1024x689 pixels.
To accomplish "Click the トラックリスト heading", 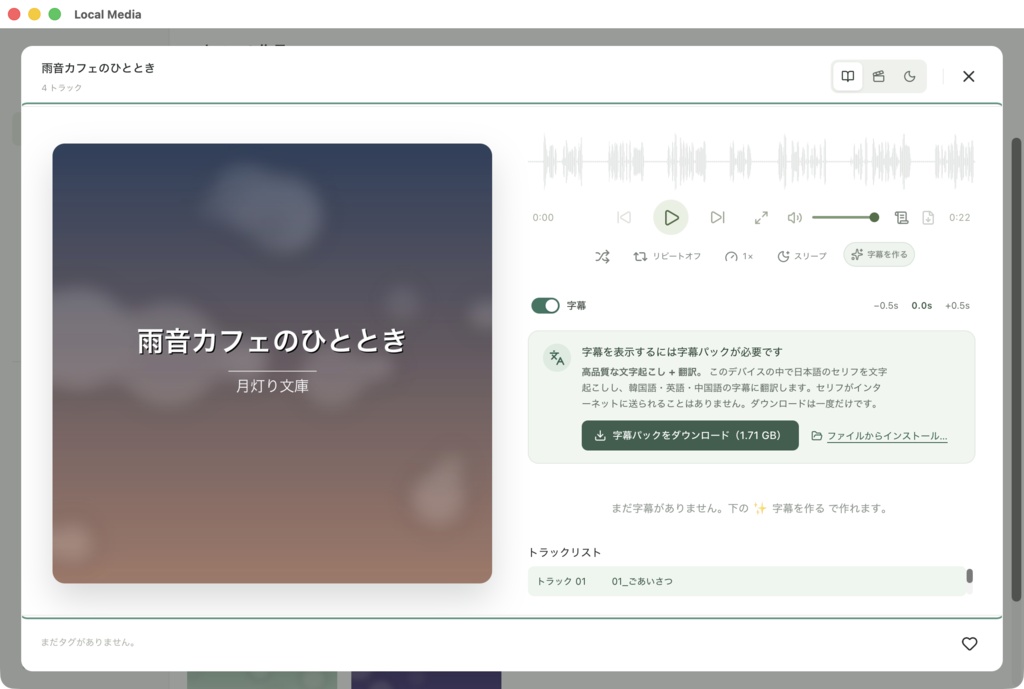I will point(564,553).
